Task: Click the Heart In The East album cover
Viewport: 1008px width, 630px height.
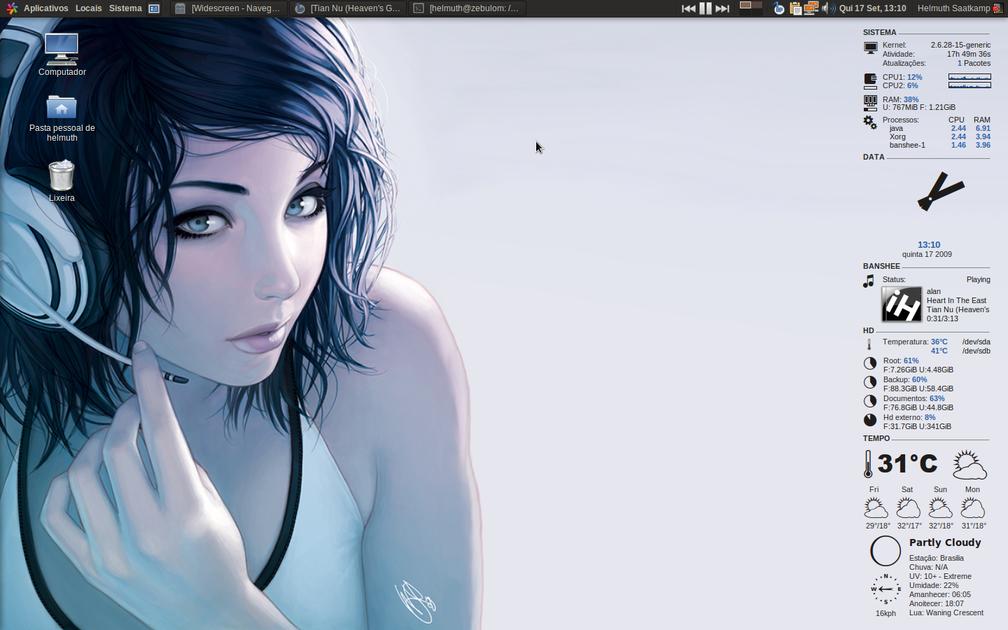Action: click(x=901, y=304)
